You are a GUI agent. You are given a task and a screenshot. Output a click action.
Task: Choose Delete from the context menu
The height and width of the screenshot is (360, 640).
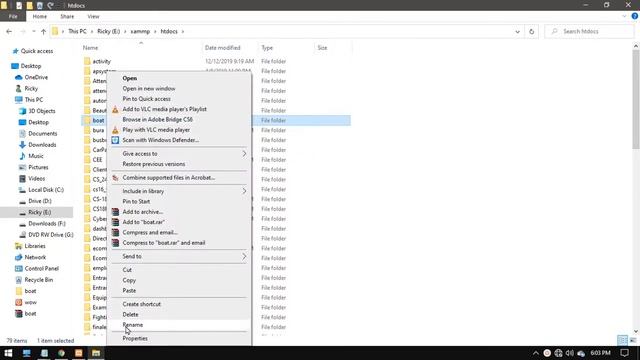(x=130, y=315)
